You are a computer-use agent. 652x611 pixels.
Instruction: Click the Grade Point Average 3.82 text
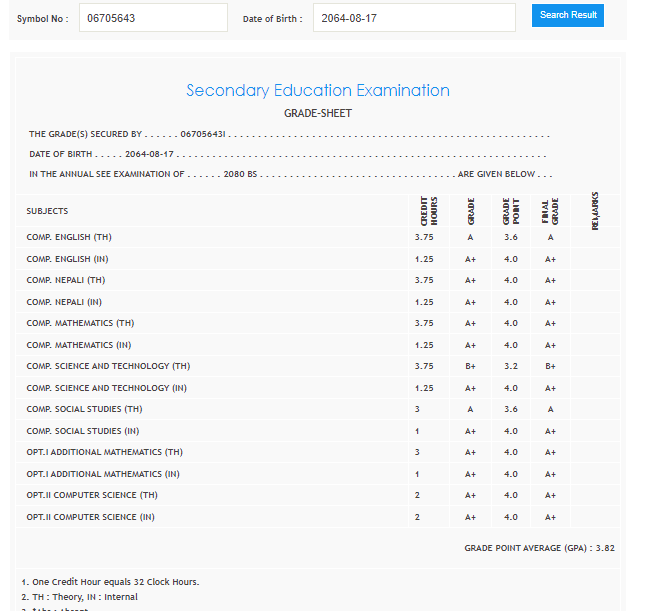pyautogui.click(x=539, y=548)
